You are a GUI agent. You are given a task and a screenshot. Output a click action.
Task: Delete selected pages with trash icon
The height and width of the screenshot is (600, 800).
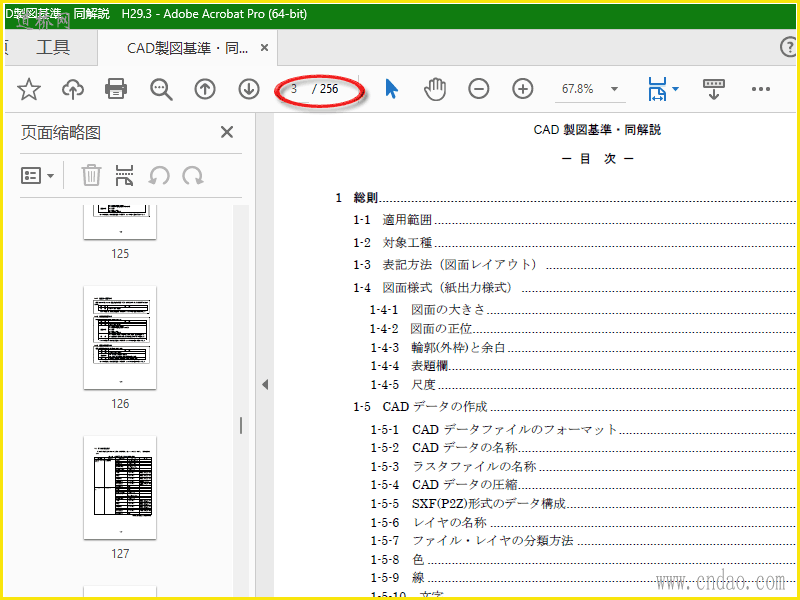[x=91, y=176]
